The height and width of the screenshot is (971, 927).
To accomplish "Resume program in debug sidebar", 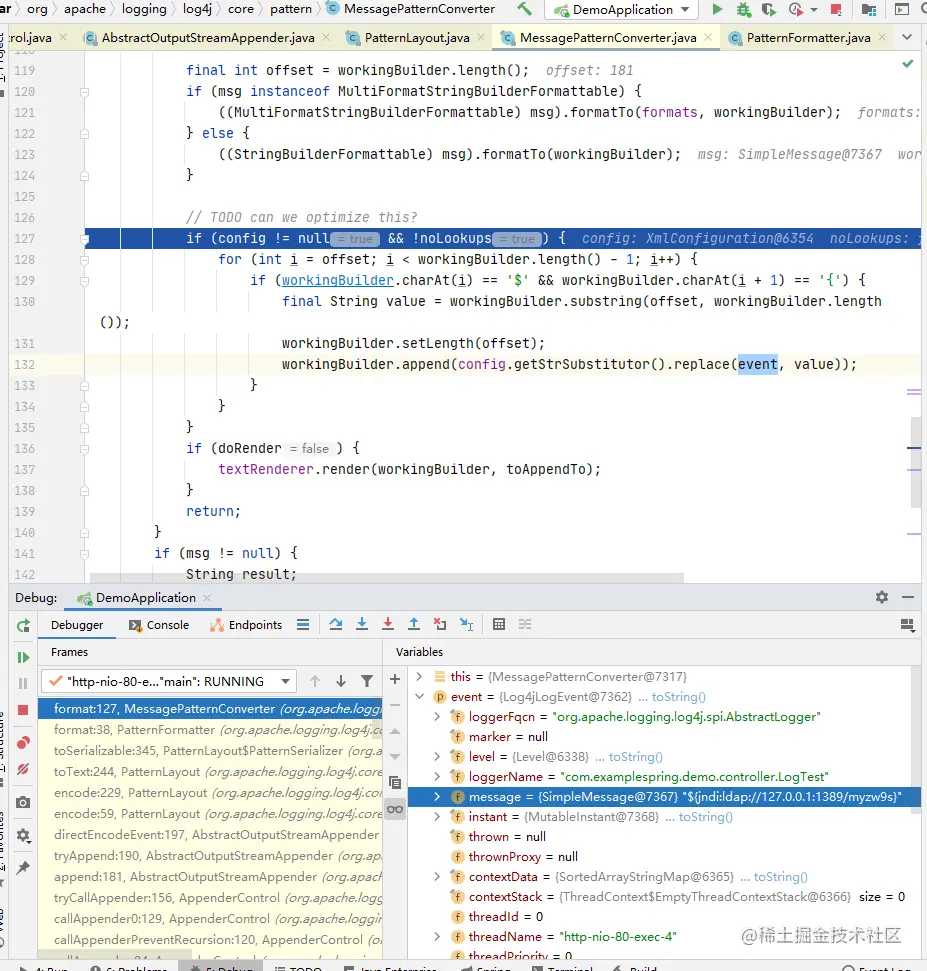I will (23, 657).
